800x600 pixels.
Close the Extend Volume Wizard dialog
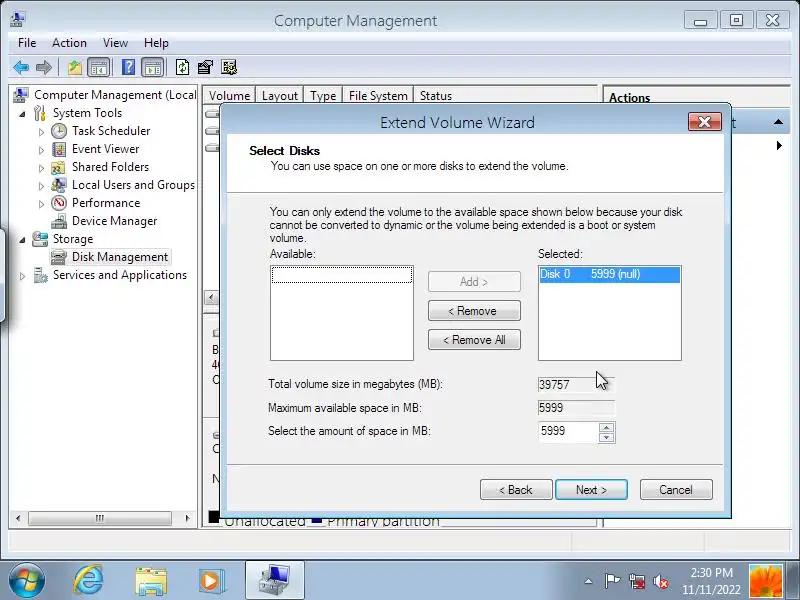pos(705,122)
